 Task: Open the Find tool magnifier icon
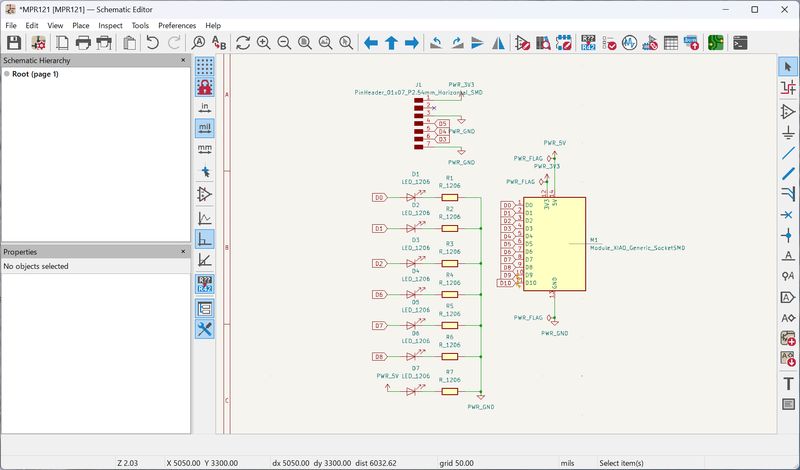click(x=198, y=43)
